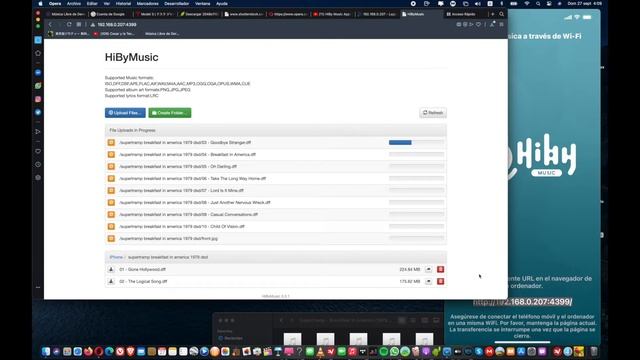Open the Archivo menu
The image size is (640, 360).
coord(74,4)
